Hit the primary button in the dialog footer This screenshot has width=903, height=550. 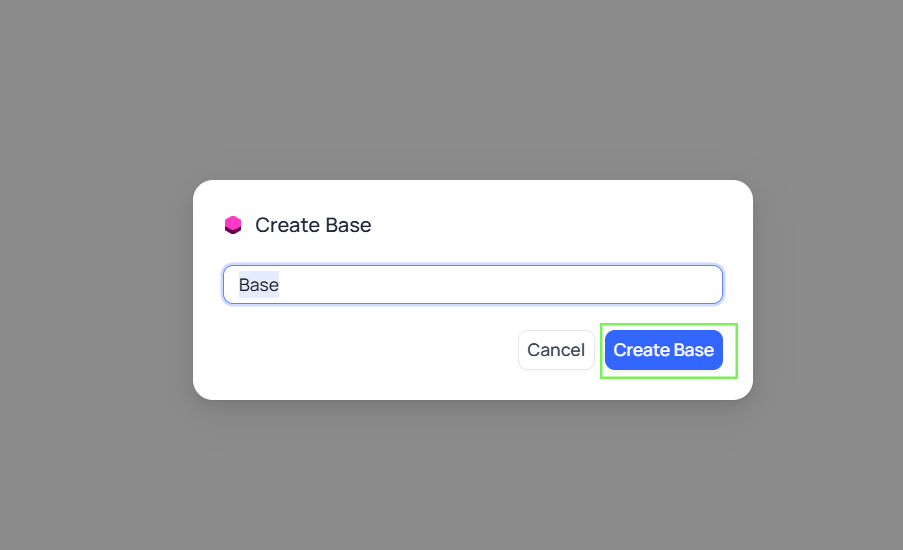[x=663, y=350]
